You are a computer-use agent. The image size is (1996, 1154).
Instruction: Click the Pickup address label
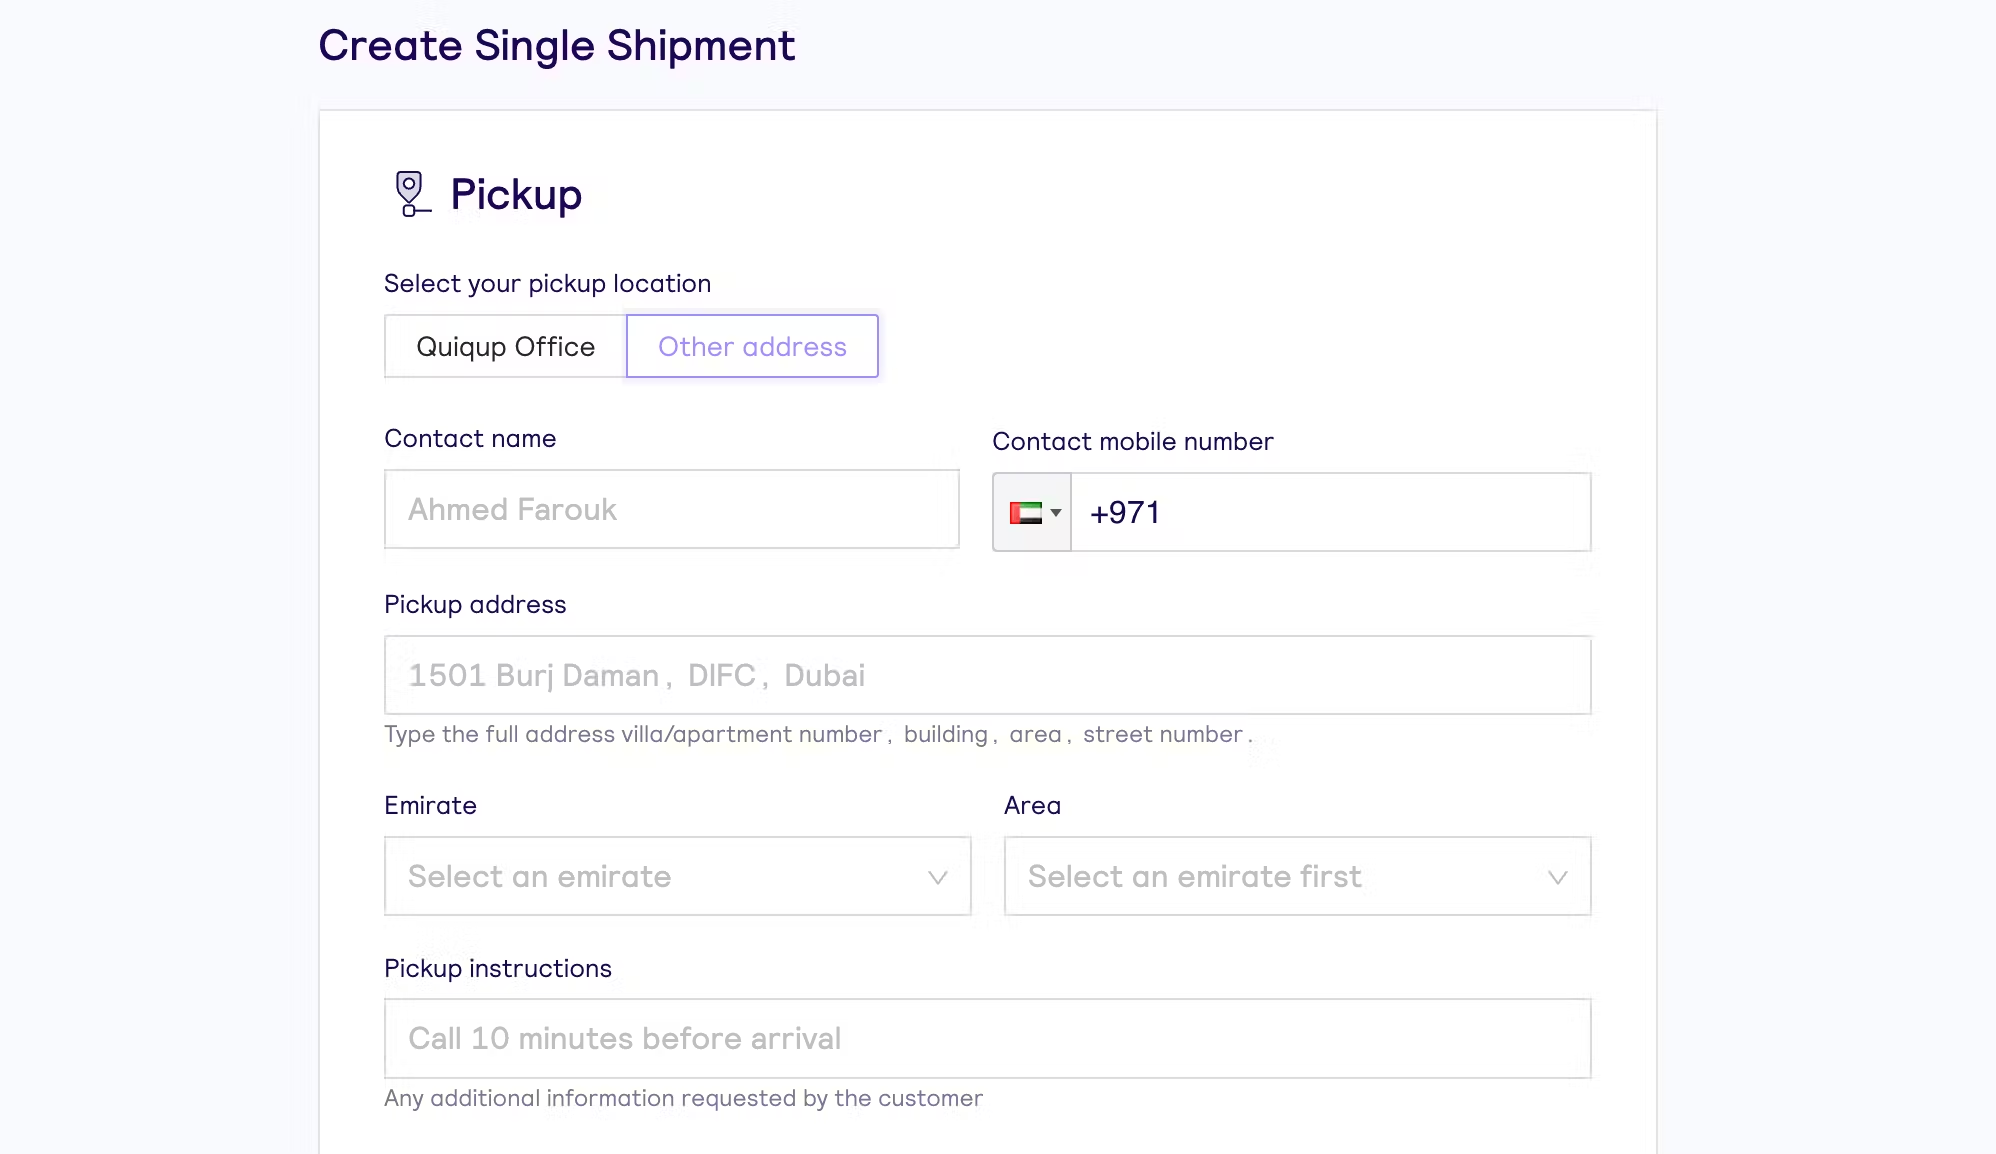pos(475,605)
